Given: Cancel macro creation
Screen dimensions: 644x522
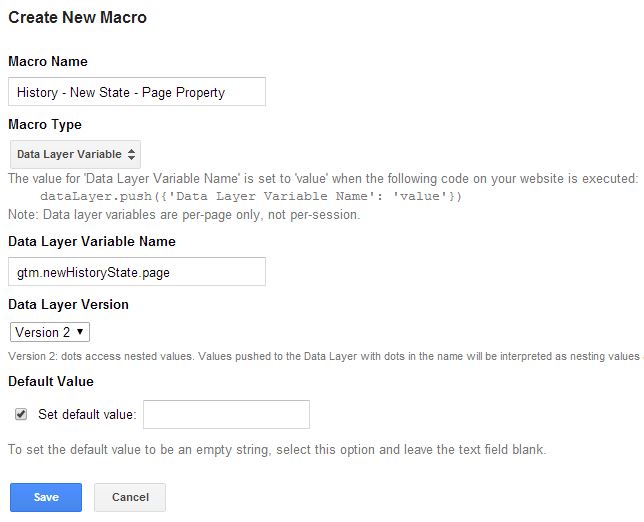Looking at the screenshot, I should [130, 497].
